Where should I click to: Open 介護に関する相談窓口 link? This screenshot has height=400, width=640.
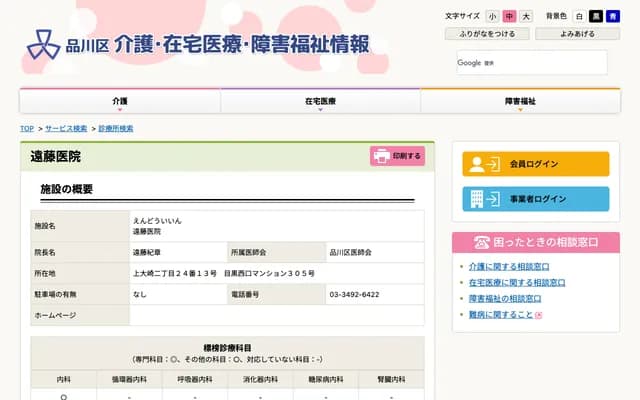(510, 267)
